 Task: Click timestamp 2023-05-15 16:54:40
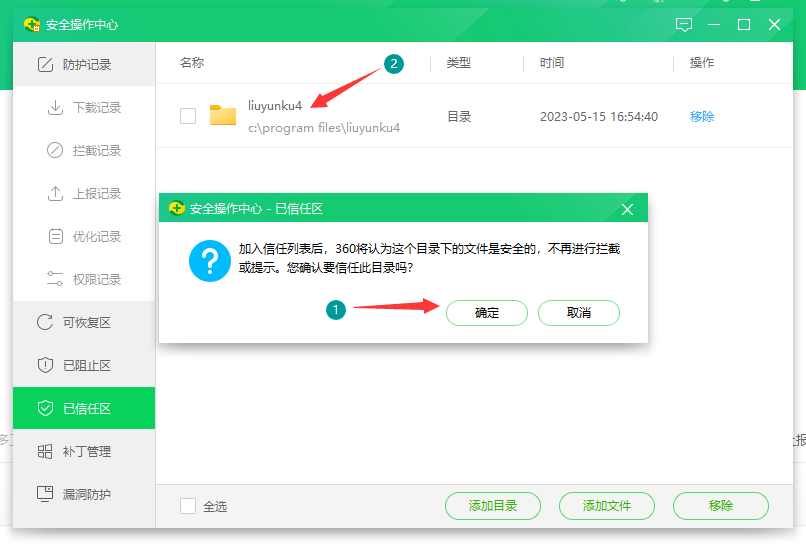click(x=599, y=117)
